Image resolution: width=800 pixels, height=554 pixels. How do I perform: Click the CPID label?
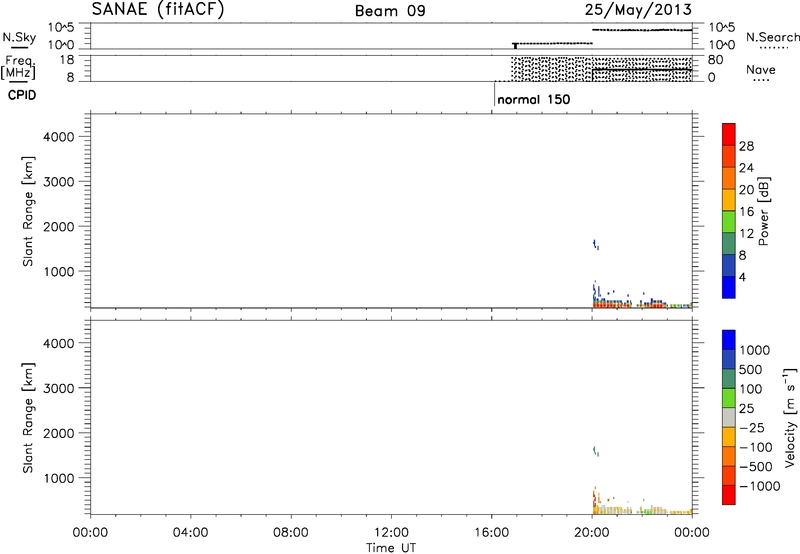[22, 95]
